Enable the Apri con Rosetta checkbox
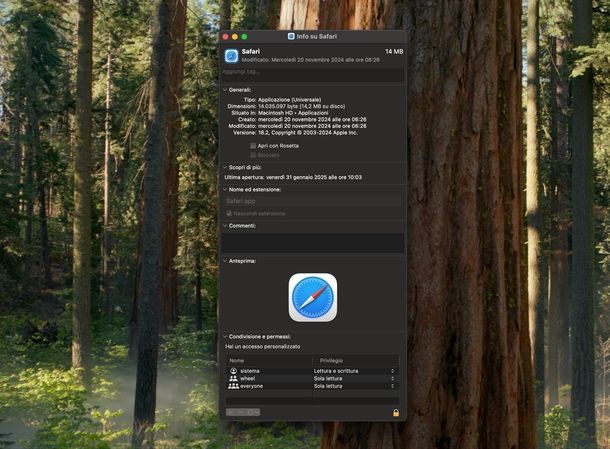The height and width of the screenshot is (449, 610). [253, 146]
